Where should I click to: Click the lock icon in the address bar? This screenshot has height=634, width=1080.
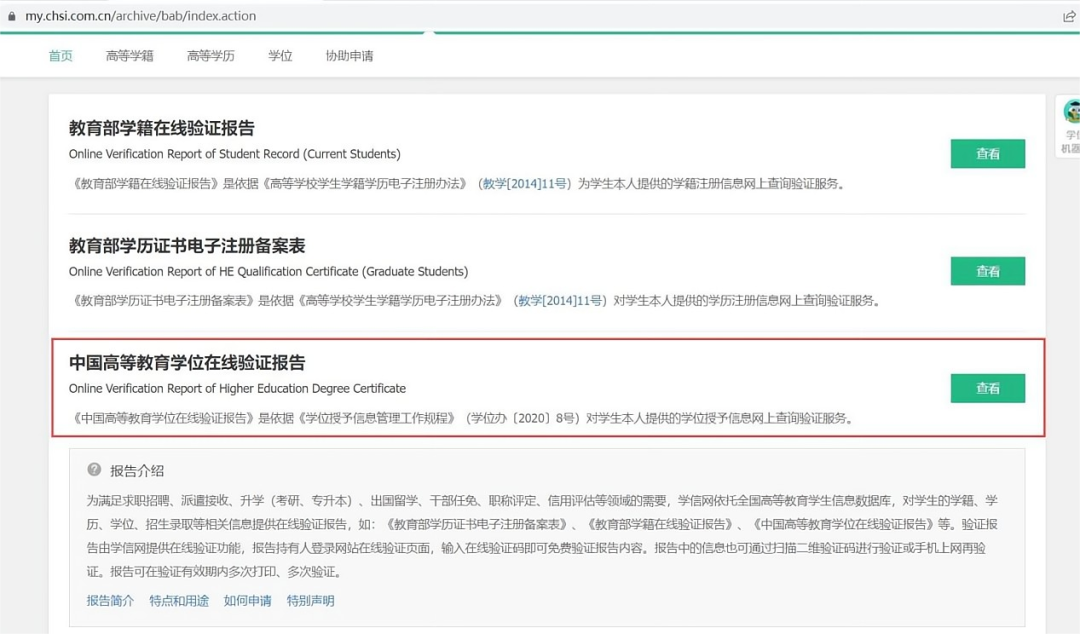point(10,15)
